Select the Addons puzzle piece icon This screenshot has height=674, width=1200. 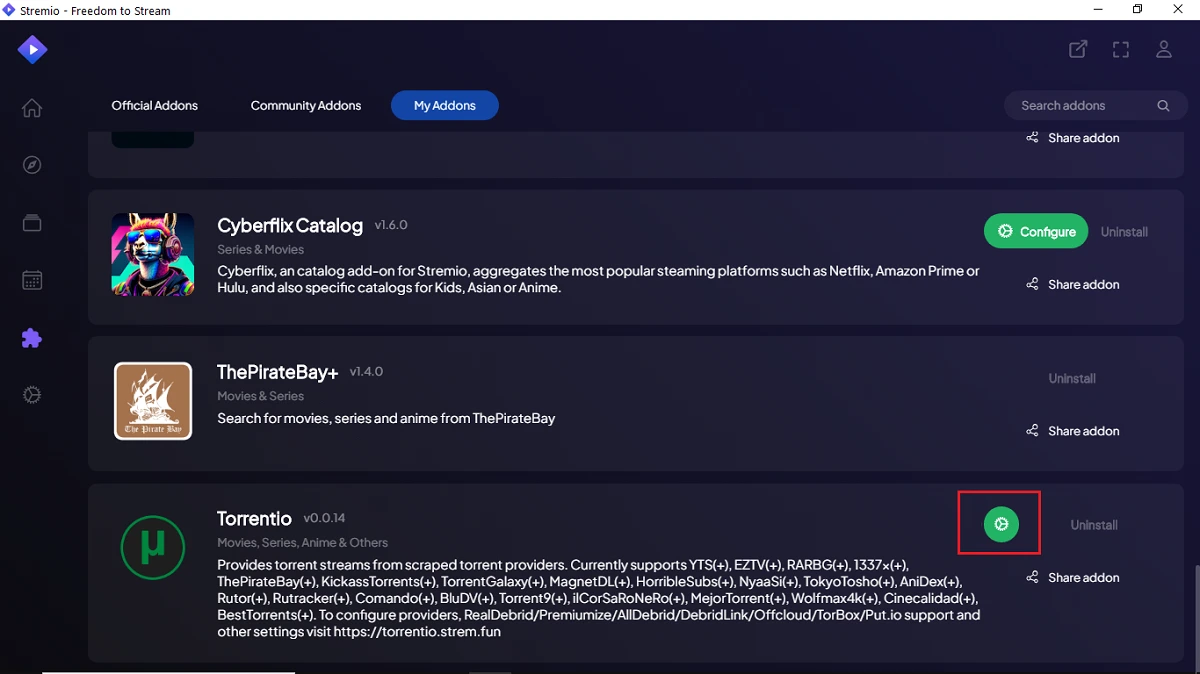pyautogui.click(x=32, y=338)
